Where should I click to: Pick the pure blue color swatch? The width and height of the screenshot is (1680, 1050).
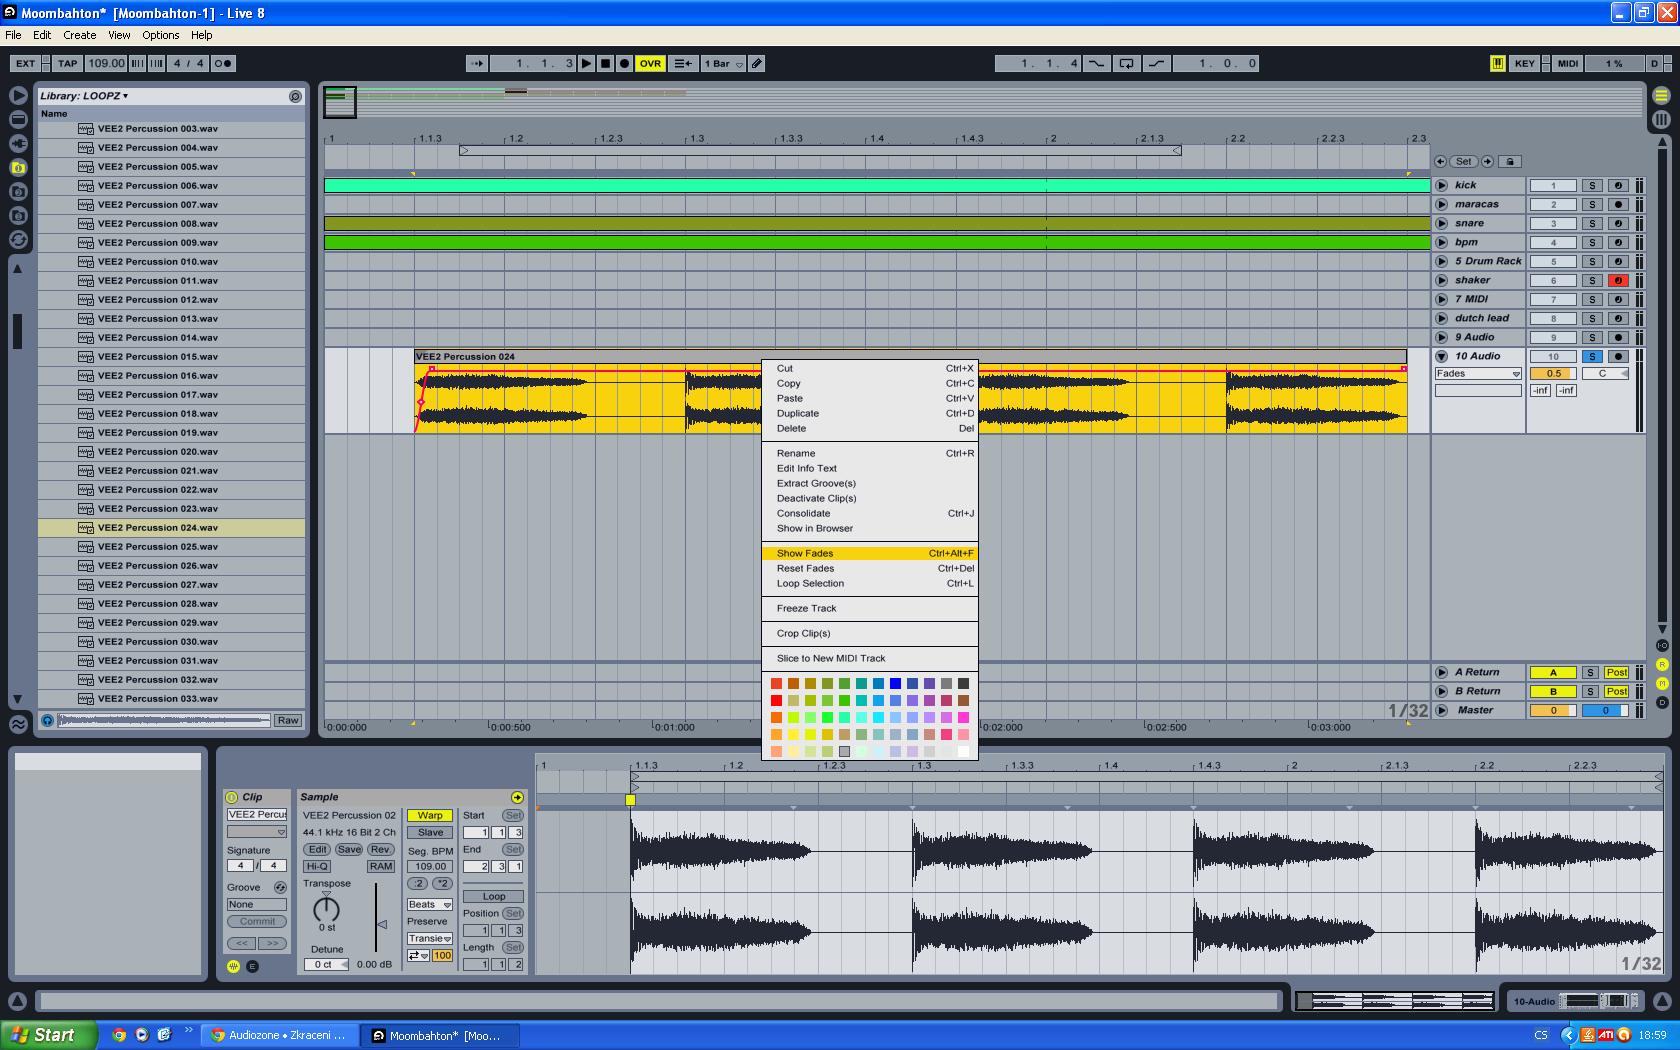click(895, 684)
